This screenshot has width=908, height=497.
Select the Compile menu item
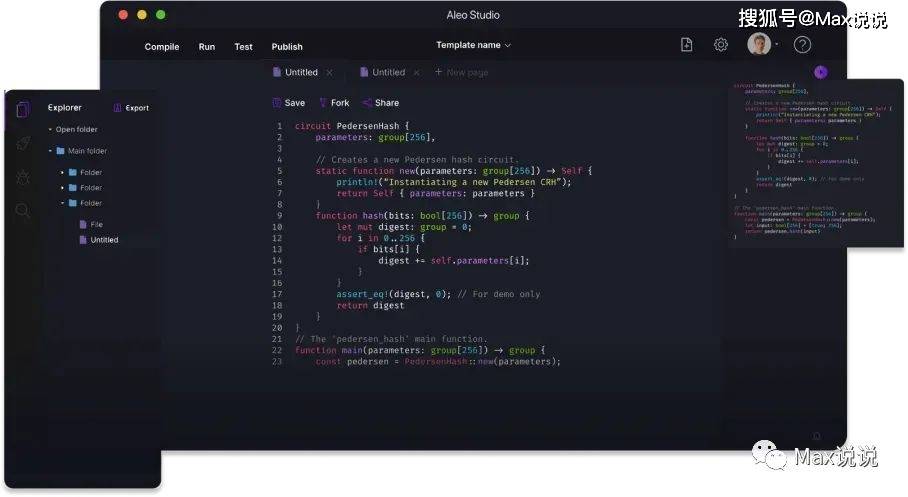pos(162,47)
